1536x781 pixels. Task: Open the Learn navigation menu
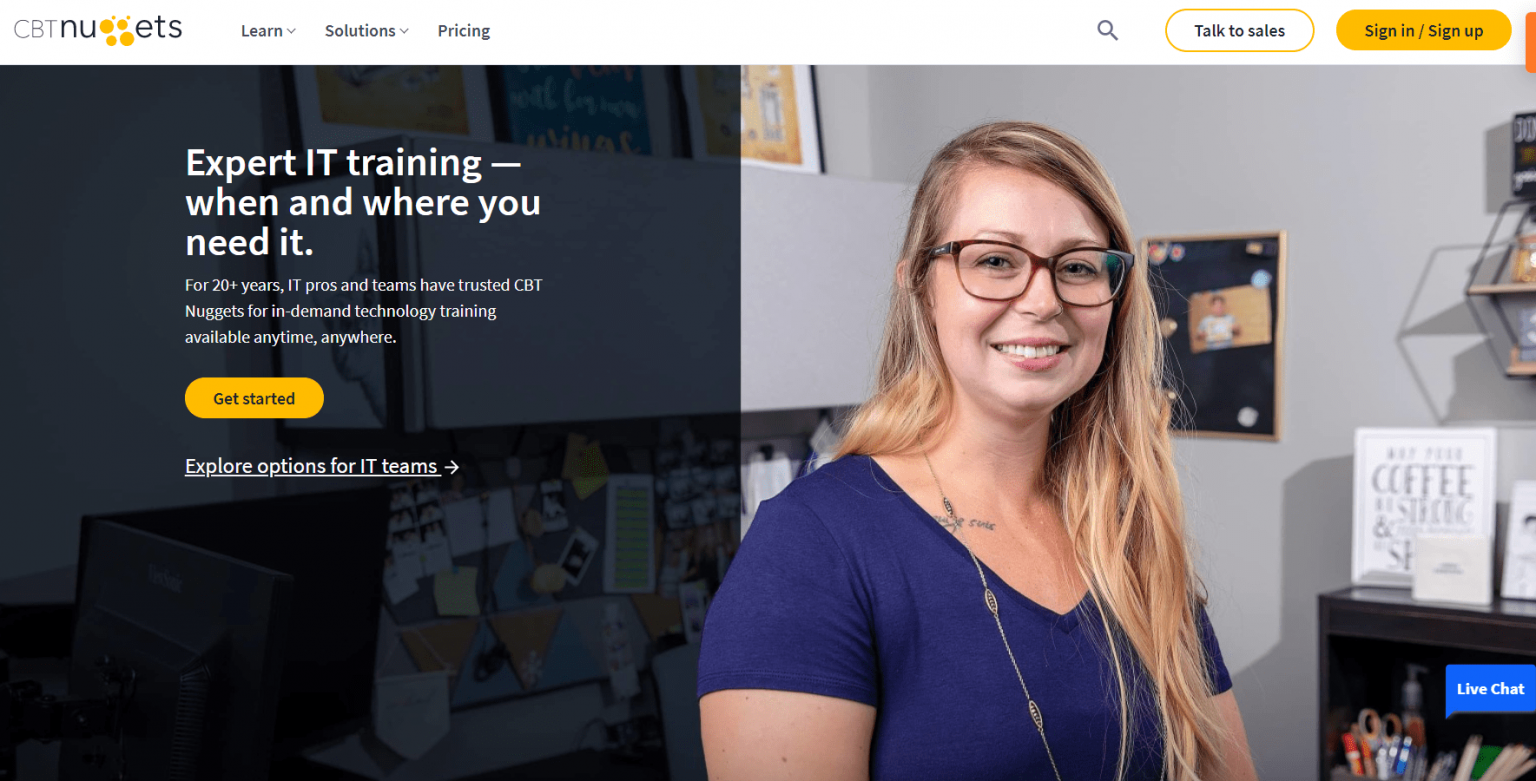[x=268, y=31]
